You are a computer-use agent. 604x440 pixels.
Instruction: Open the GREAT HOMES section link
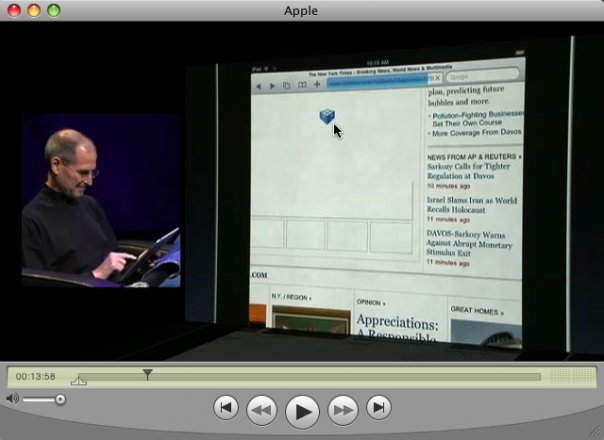pos(477,311)
